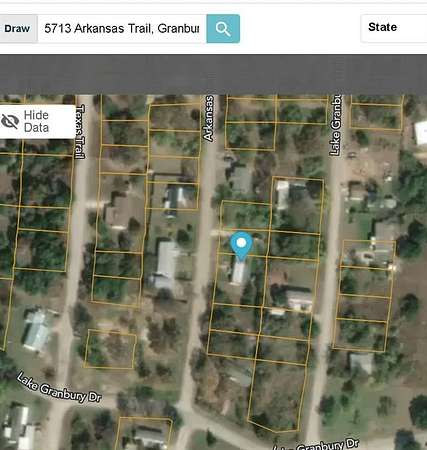
Task: Click the dark gray banner bar
Action: click(x=213, y=74)
